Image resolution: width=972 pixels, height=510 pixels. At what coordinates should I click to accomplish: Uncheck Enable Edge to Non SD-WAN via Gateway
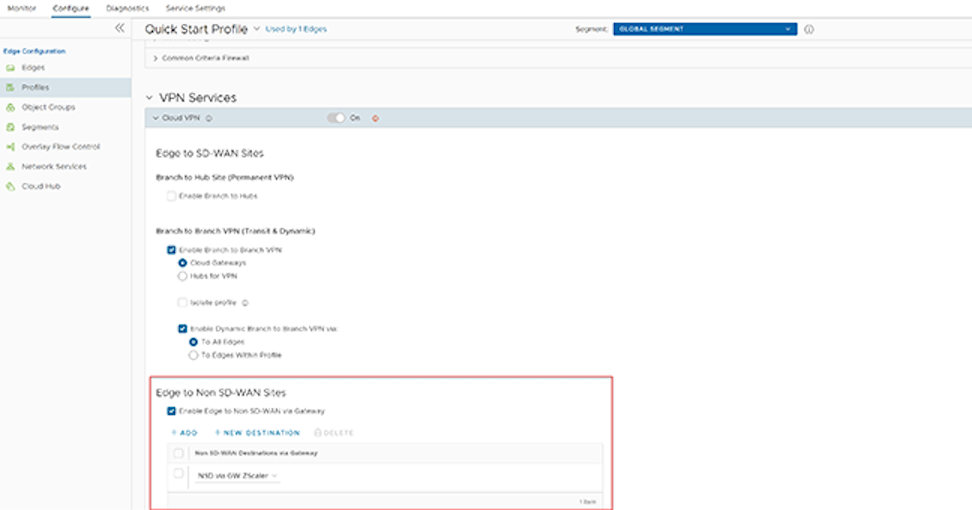[171, 411]
